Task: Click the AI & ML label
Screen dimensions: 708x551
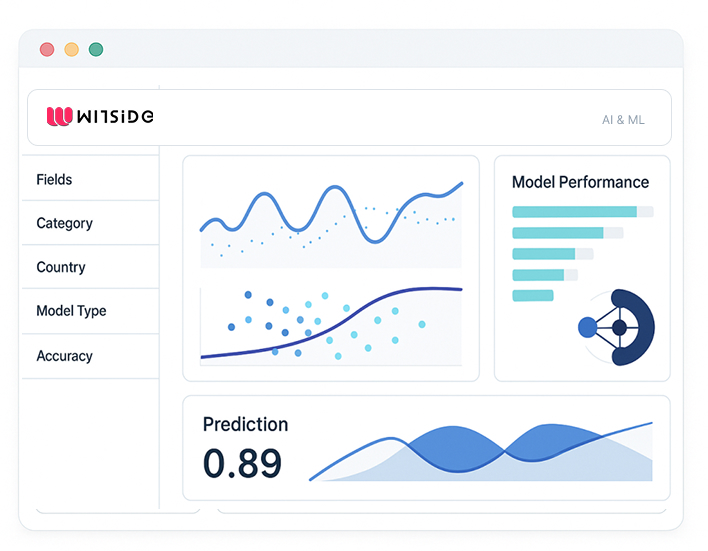Action: (623, 120)
